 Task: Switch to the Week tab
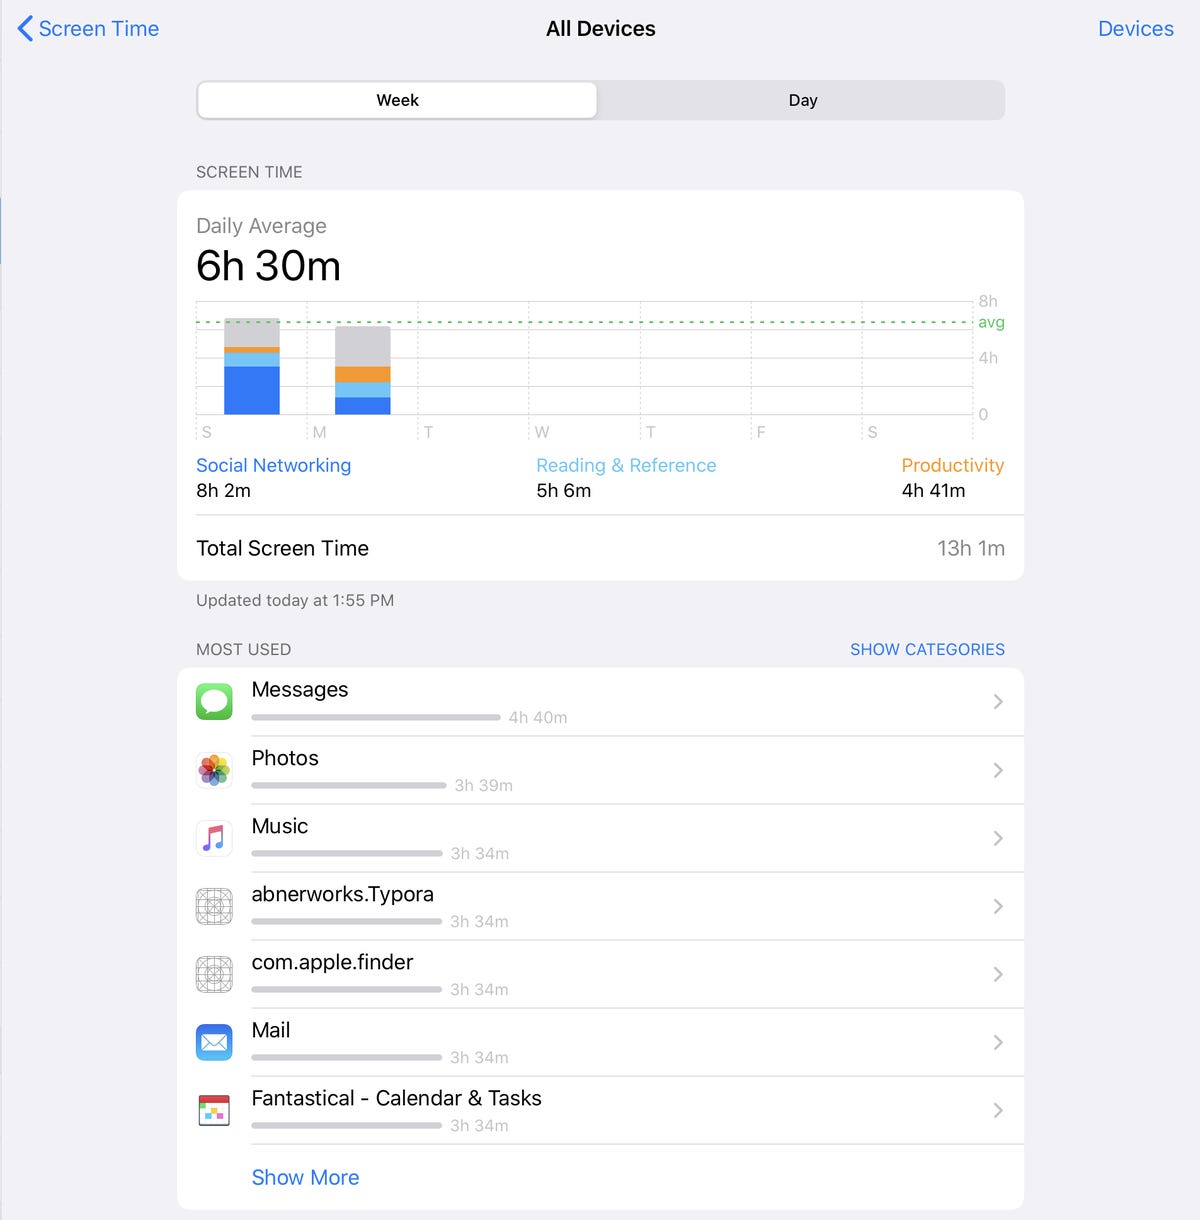(397, 100)
